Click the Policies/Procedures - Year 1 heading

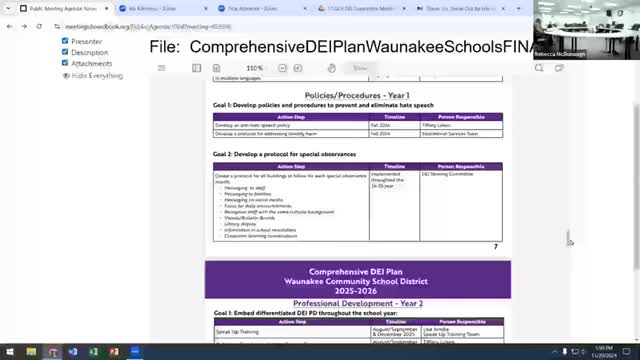[x=357, y=96]
